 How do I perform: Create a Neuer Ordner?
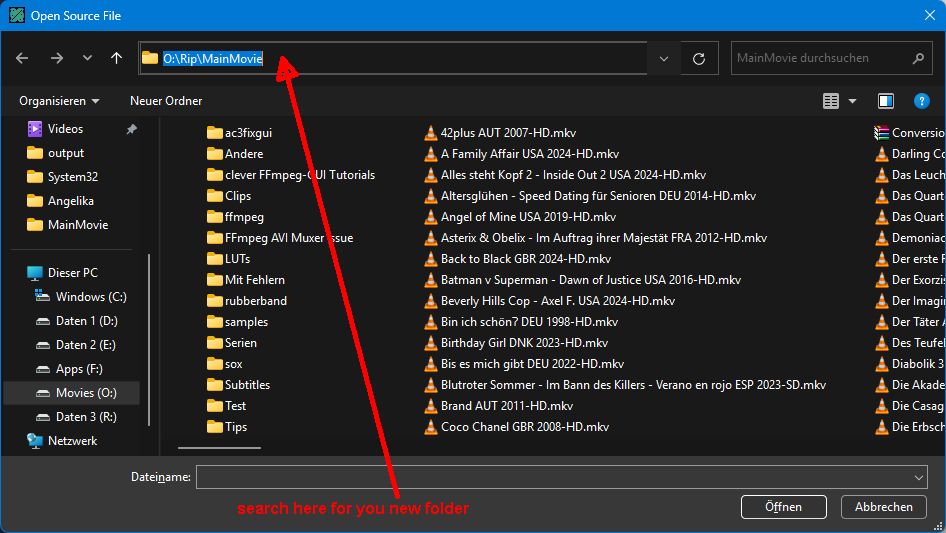pyautogui.click(x=166, y=101)
